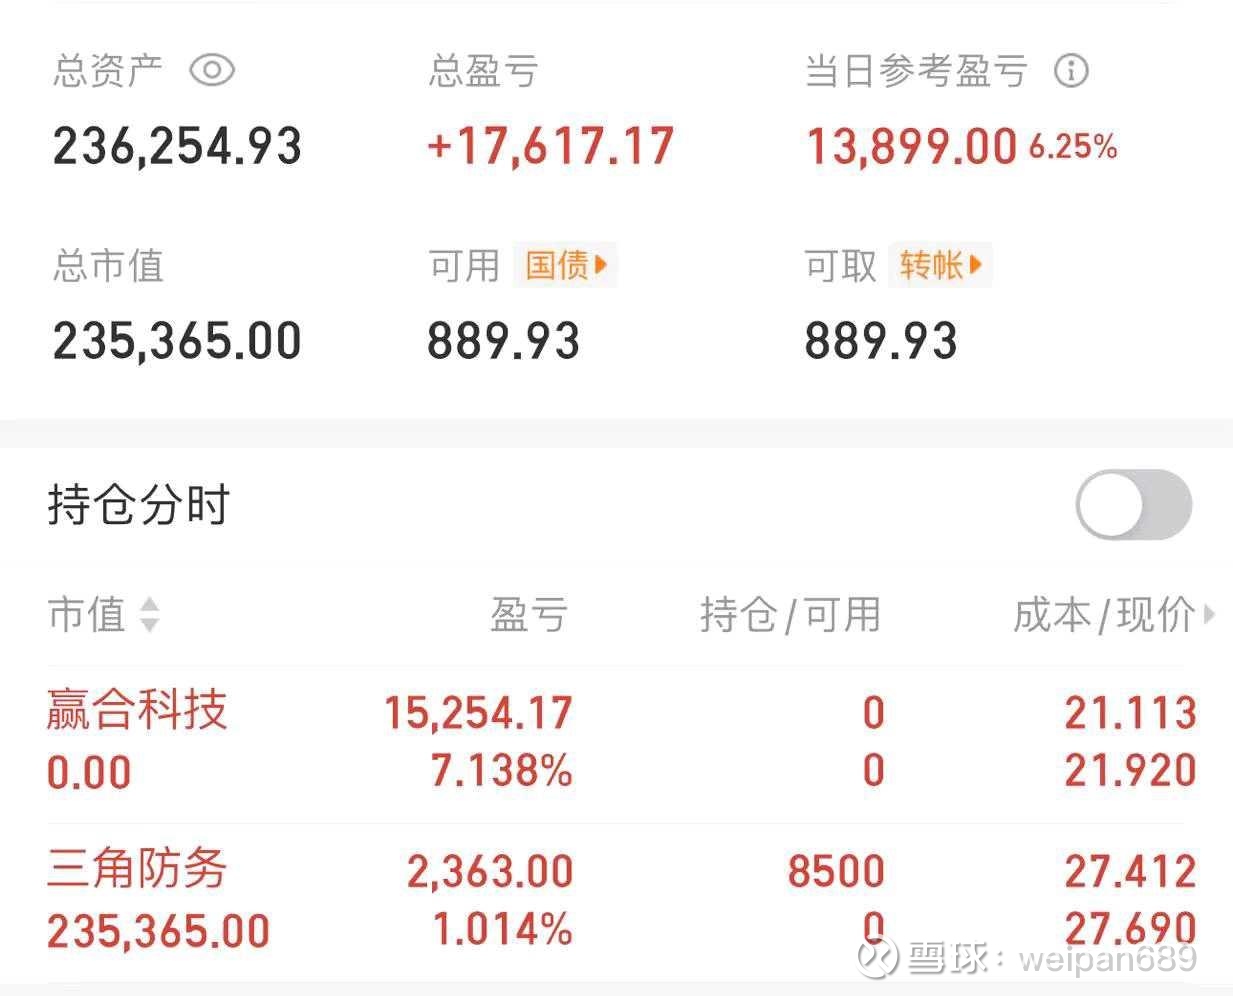Image resolution: width=1233 pixels, height=996 pixels.
Task: Expand columns arrow next to 成本/现价
Action: point(1208,614)
